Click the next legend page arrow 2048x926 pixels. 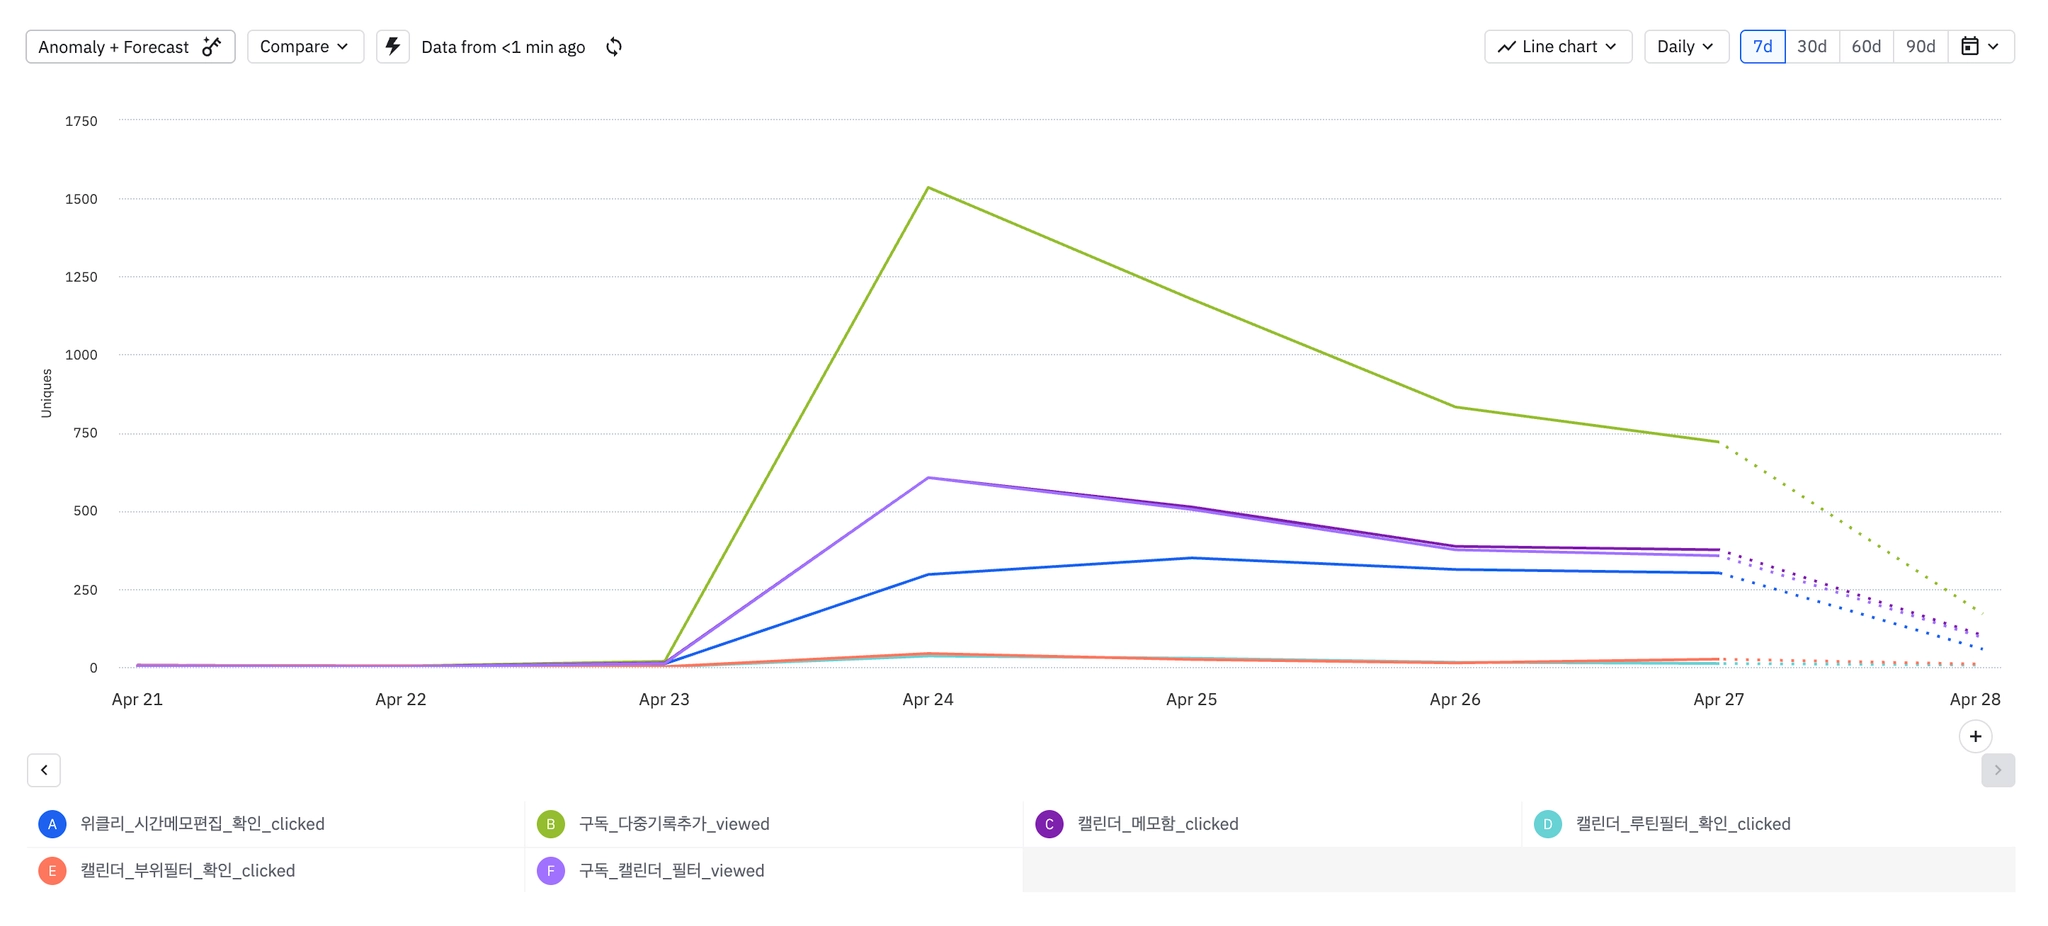coord(1997,770)
